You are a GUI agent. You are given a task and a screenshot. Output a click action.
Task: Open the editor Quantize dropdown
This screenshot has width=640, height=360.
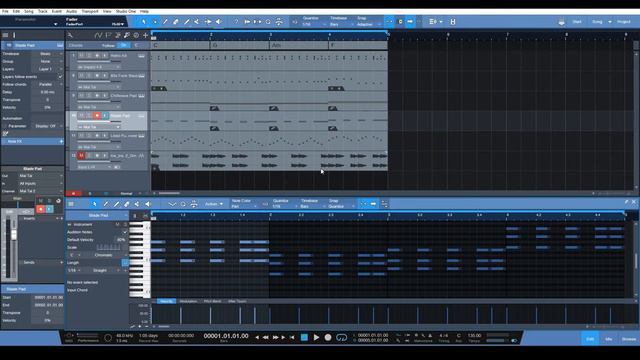[x=284, y=207]
